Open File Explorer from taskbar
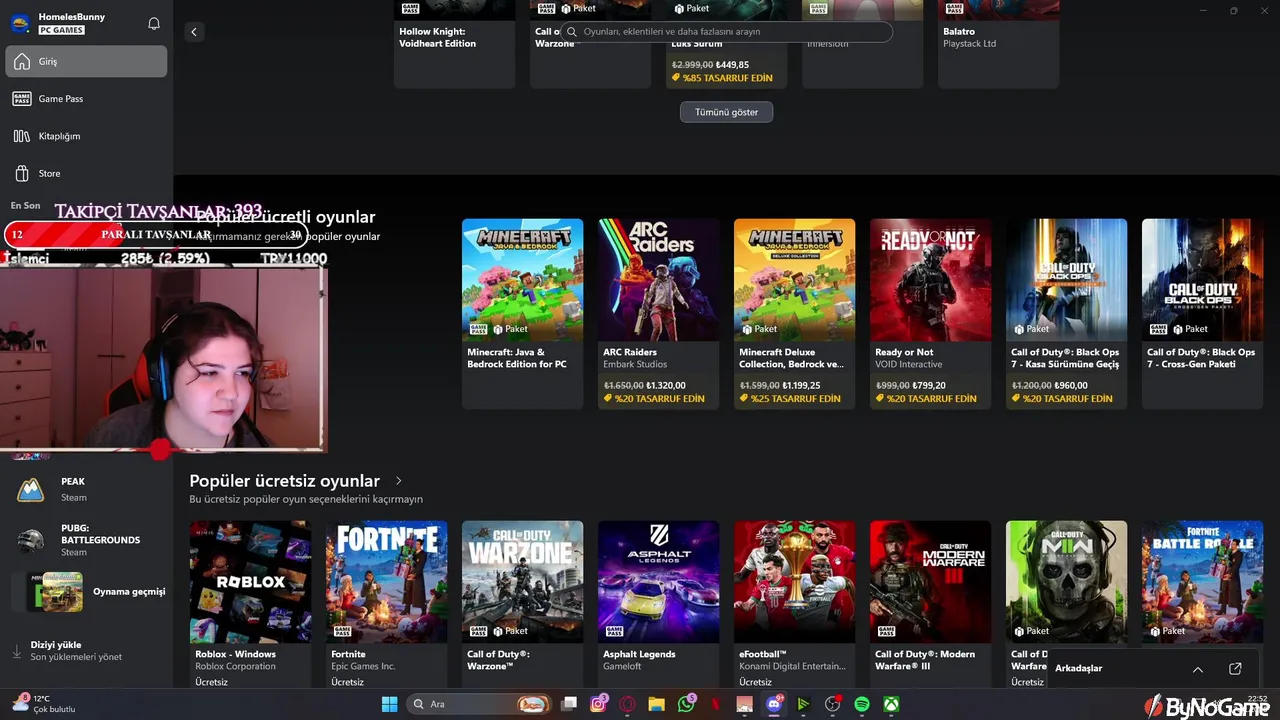 coord(656,704)
